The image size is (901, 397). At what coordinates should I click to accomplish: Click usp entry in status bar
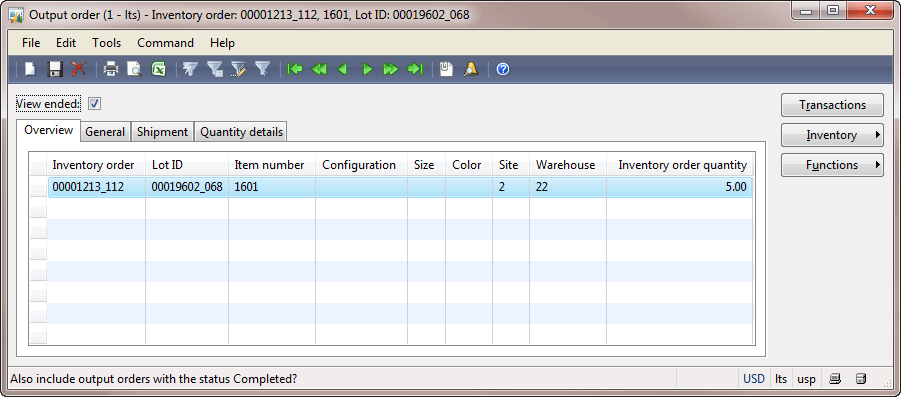coord(806,379)
